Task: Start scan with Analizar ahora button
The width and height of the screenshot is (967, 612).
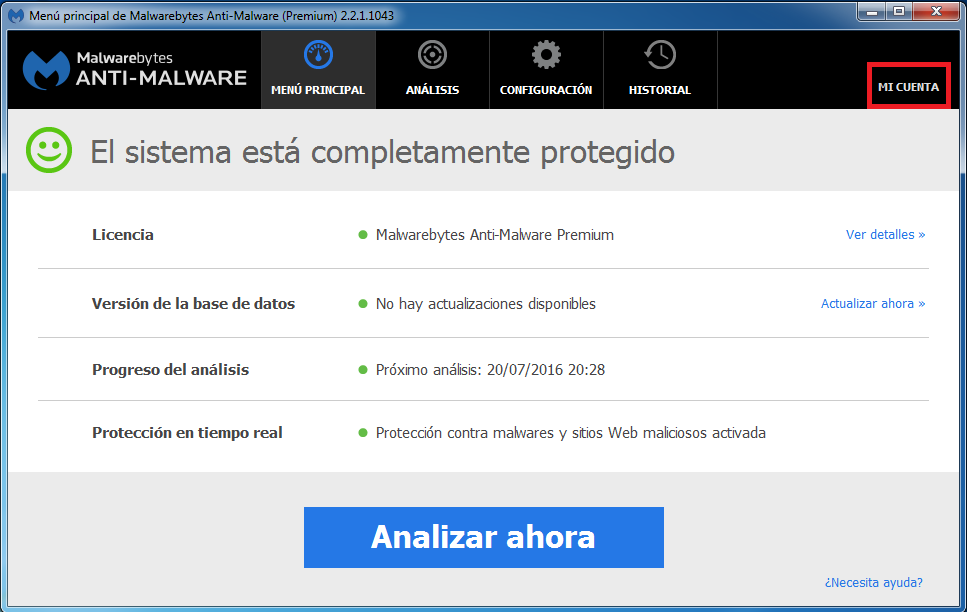Action: [484, 537]
